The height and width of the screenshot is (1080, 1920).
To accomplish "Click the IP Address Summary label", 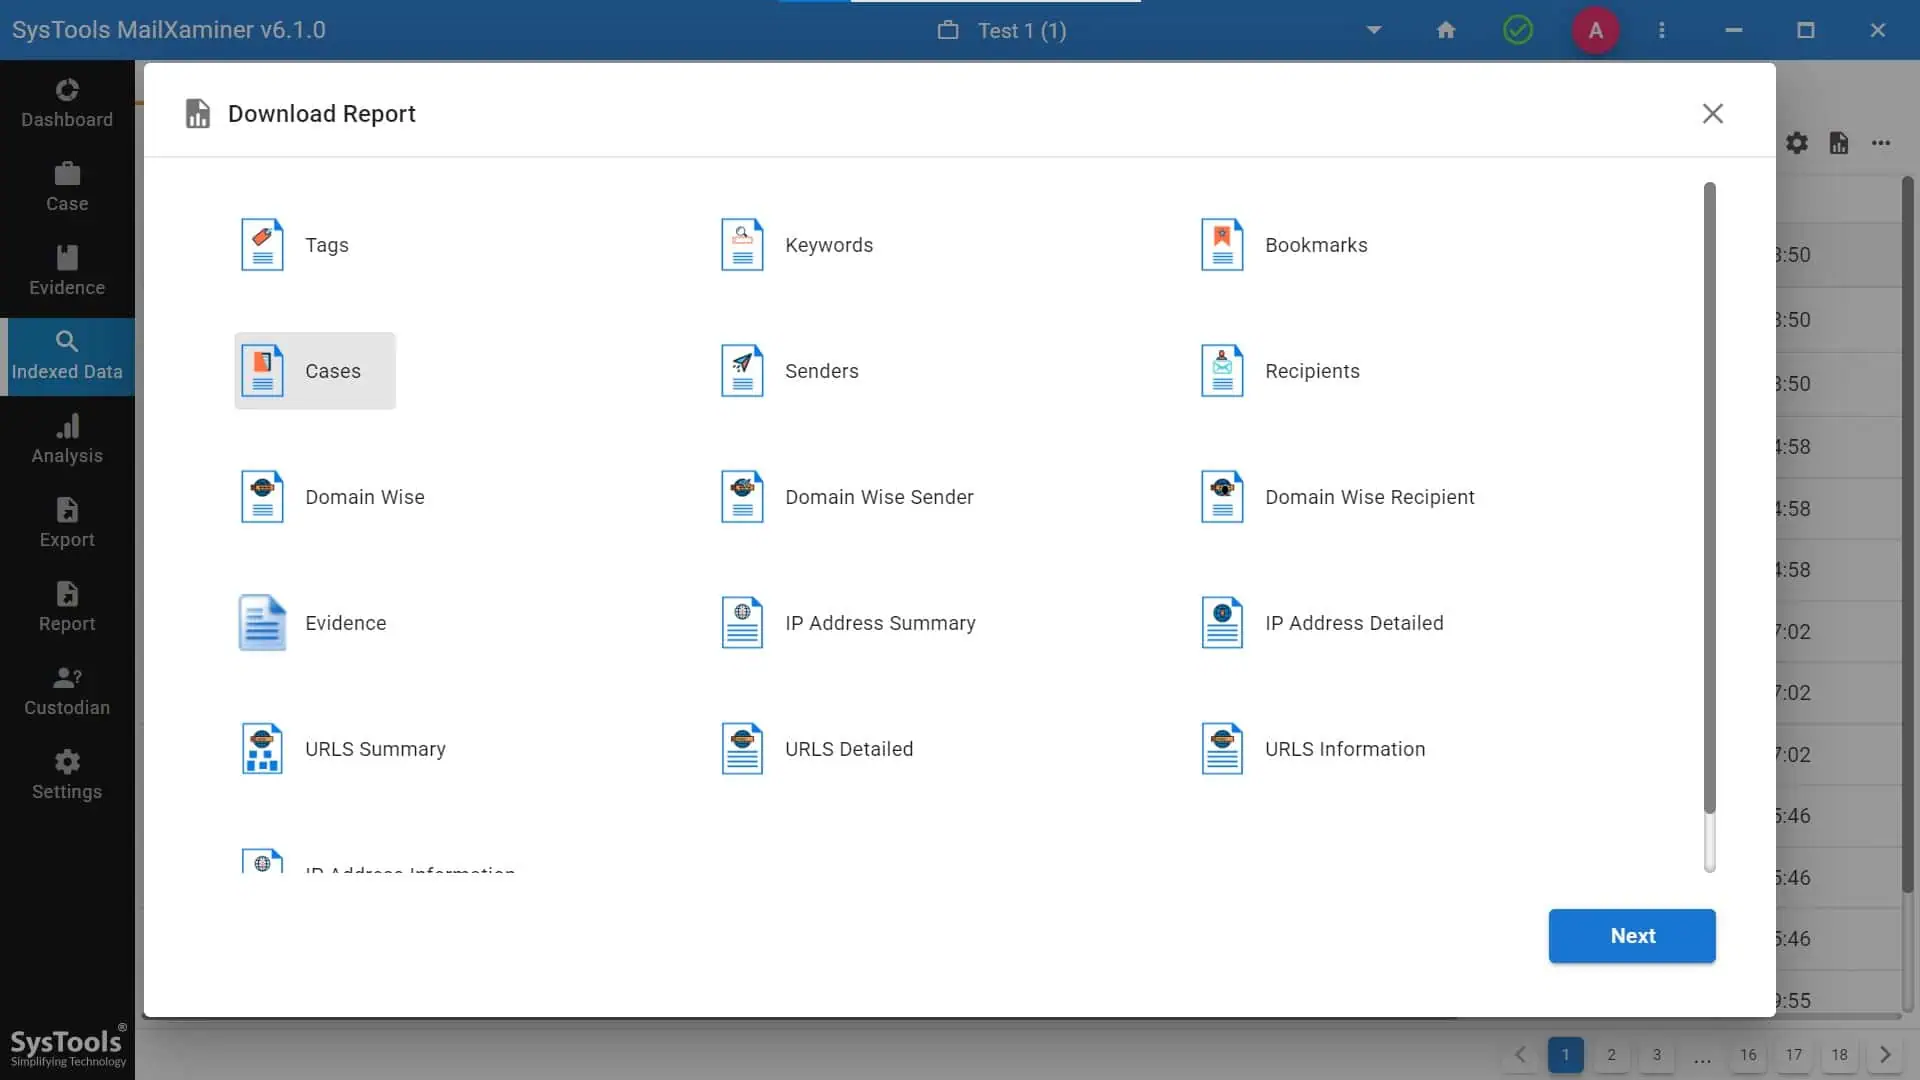I will (880, 623).
